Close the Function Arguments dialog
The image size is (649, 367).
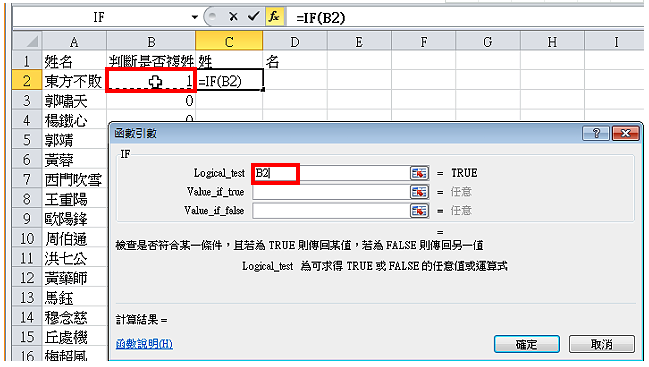coord(625,133)
